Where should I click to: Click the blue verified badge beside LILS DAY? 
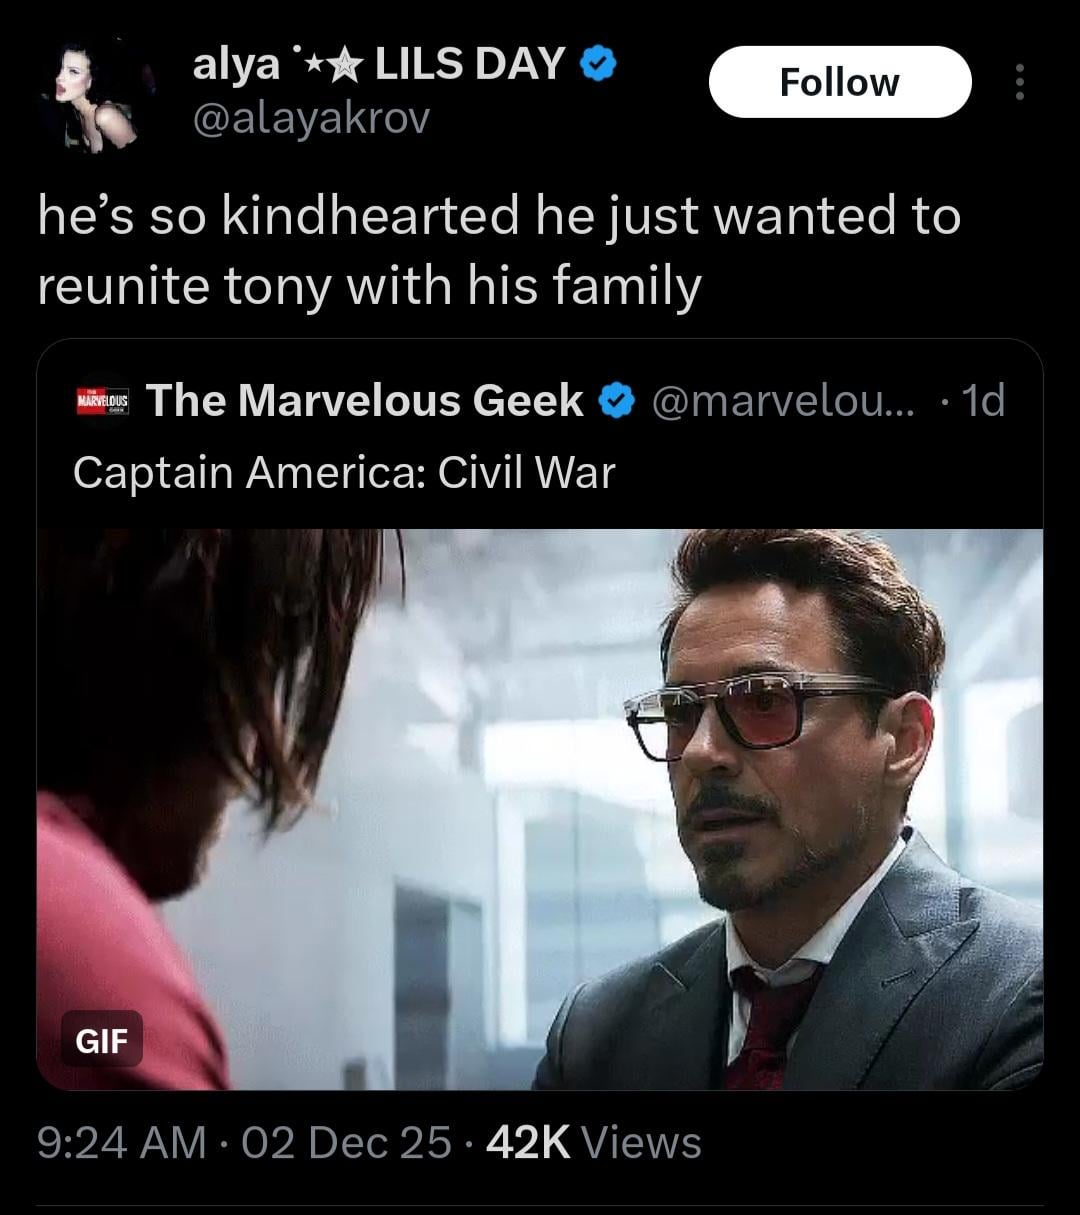(598, 65)
